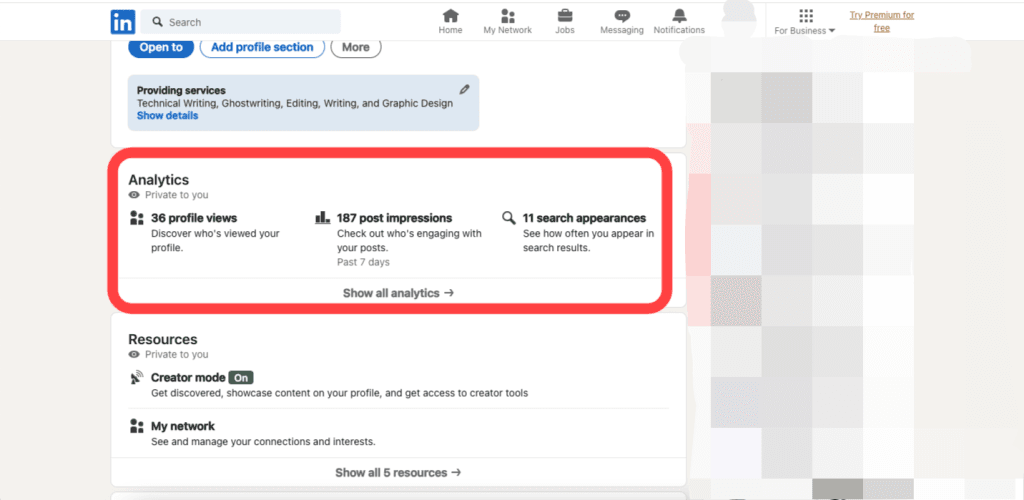Click the search appearances magnifier icon
The width and height of the screenshot is (1024, 500).
tap(509, 217)
